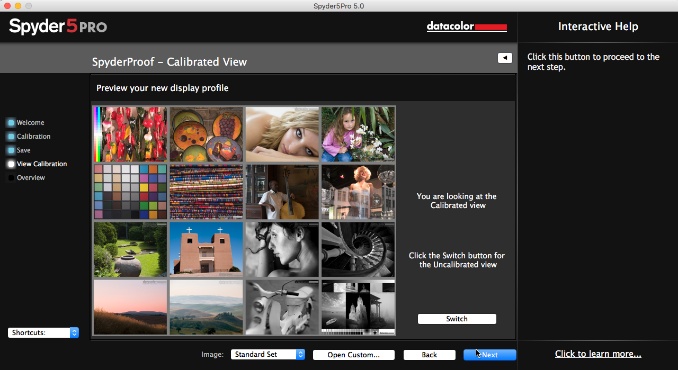Click the help text about next step
The image size is (678, 370).
point(593,62)
